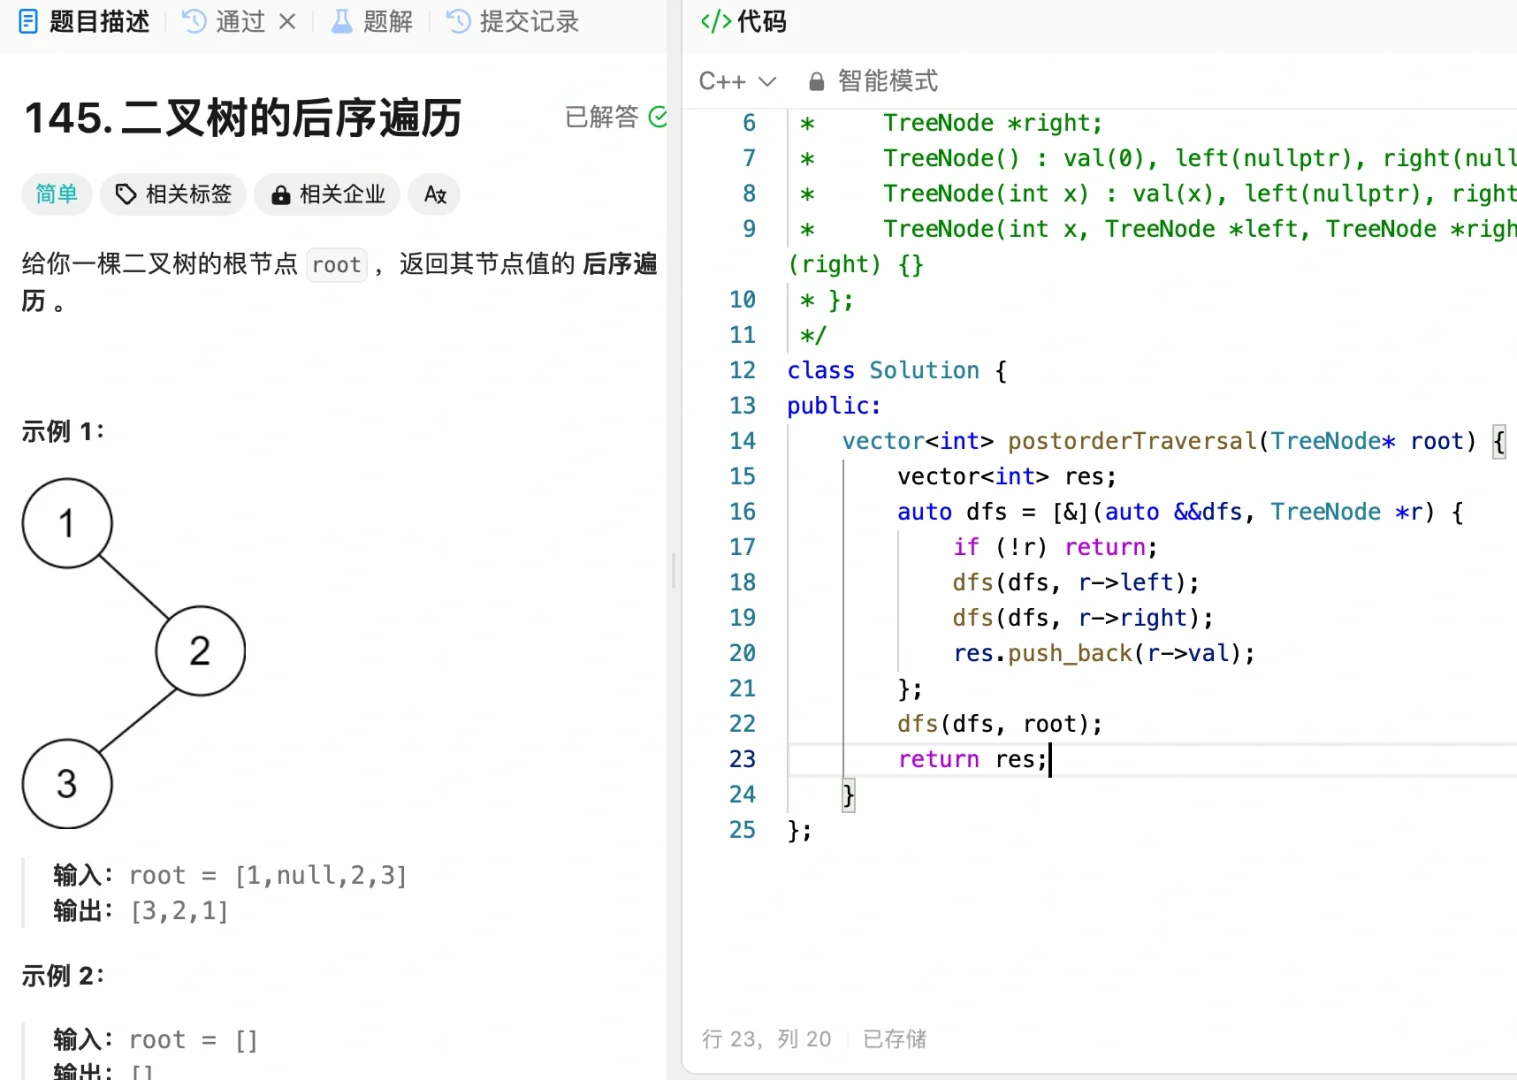This screenshot has height=1080, width=1517.
Task: Click on 'res.push_back(r->val);' line
Action: pos(1104,653)
